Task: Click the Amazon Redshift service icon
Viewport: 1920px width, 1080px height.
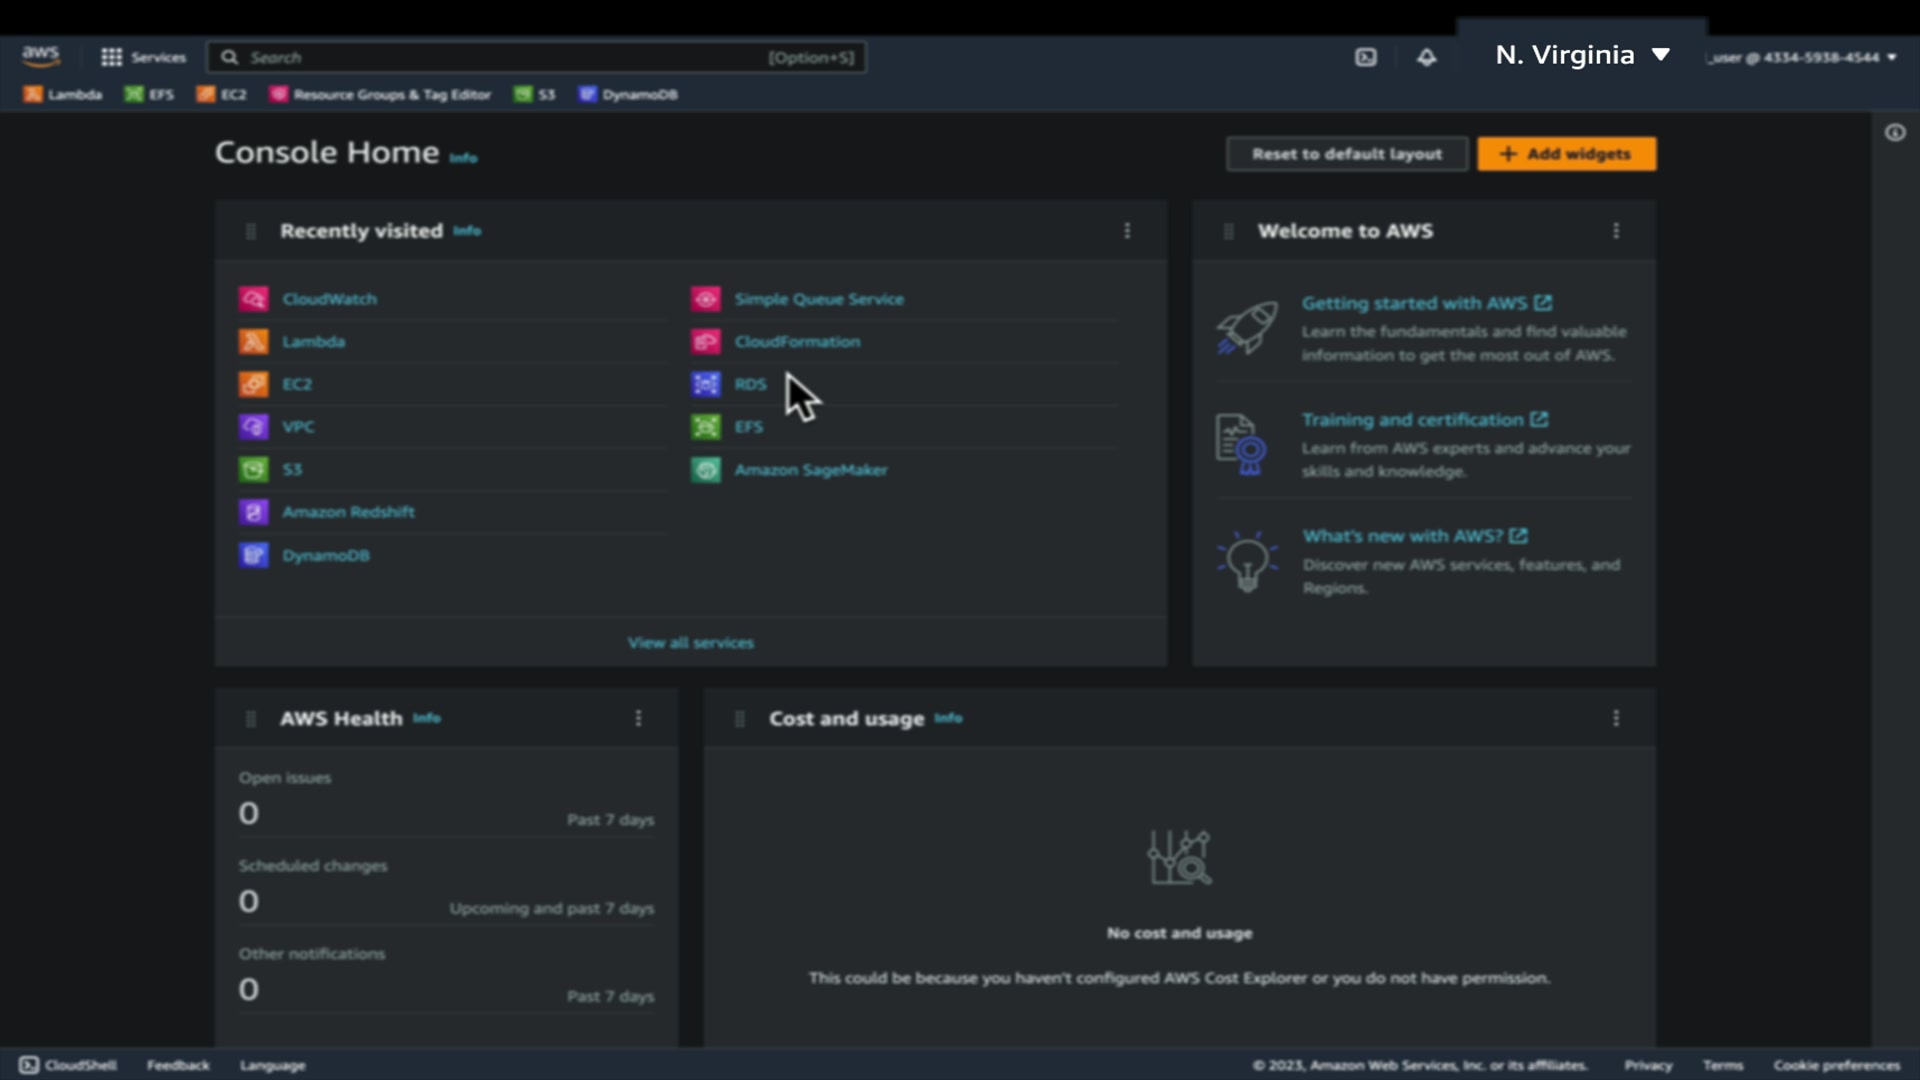Action: (x=254, y=512)
